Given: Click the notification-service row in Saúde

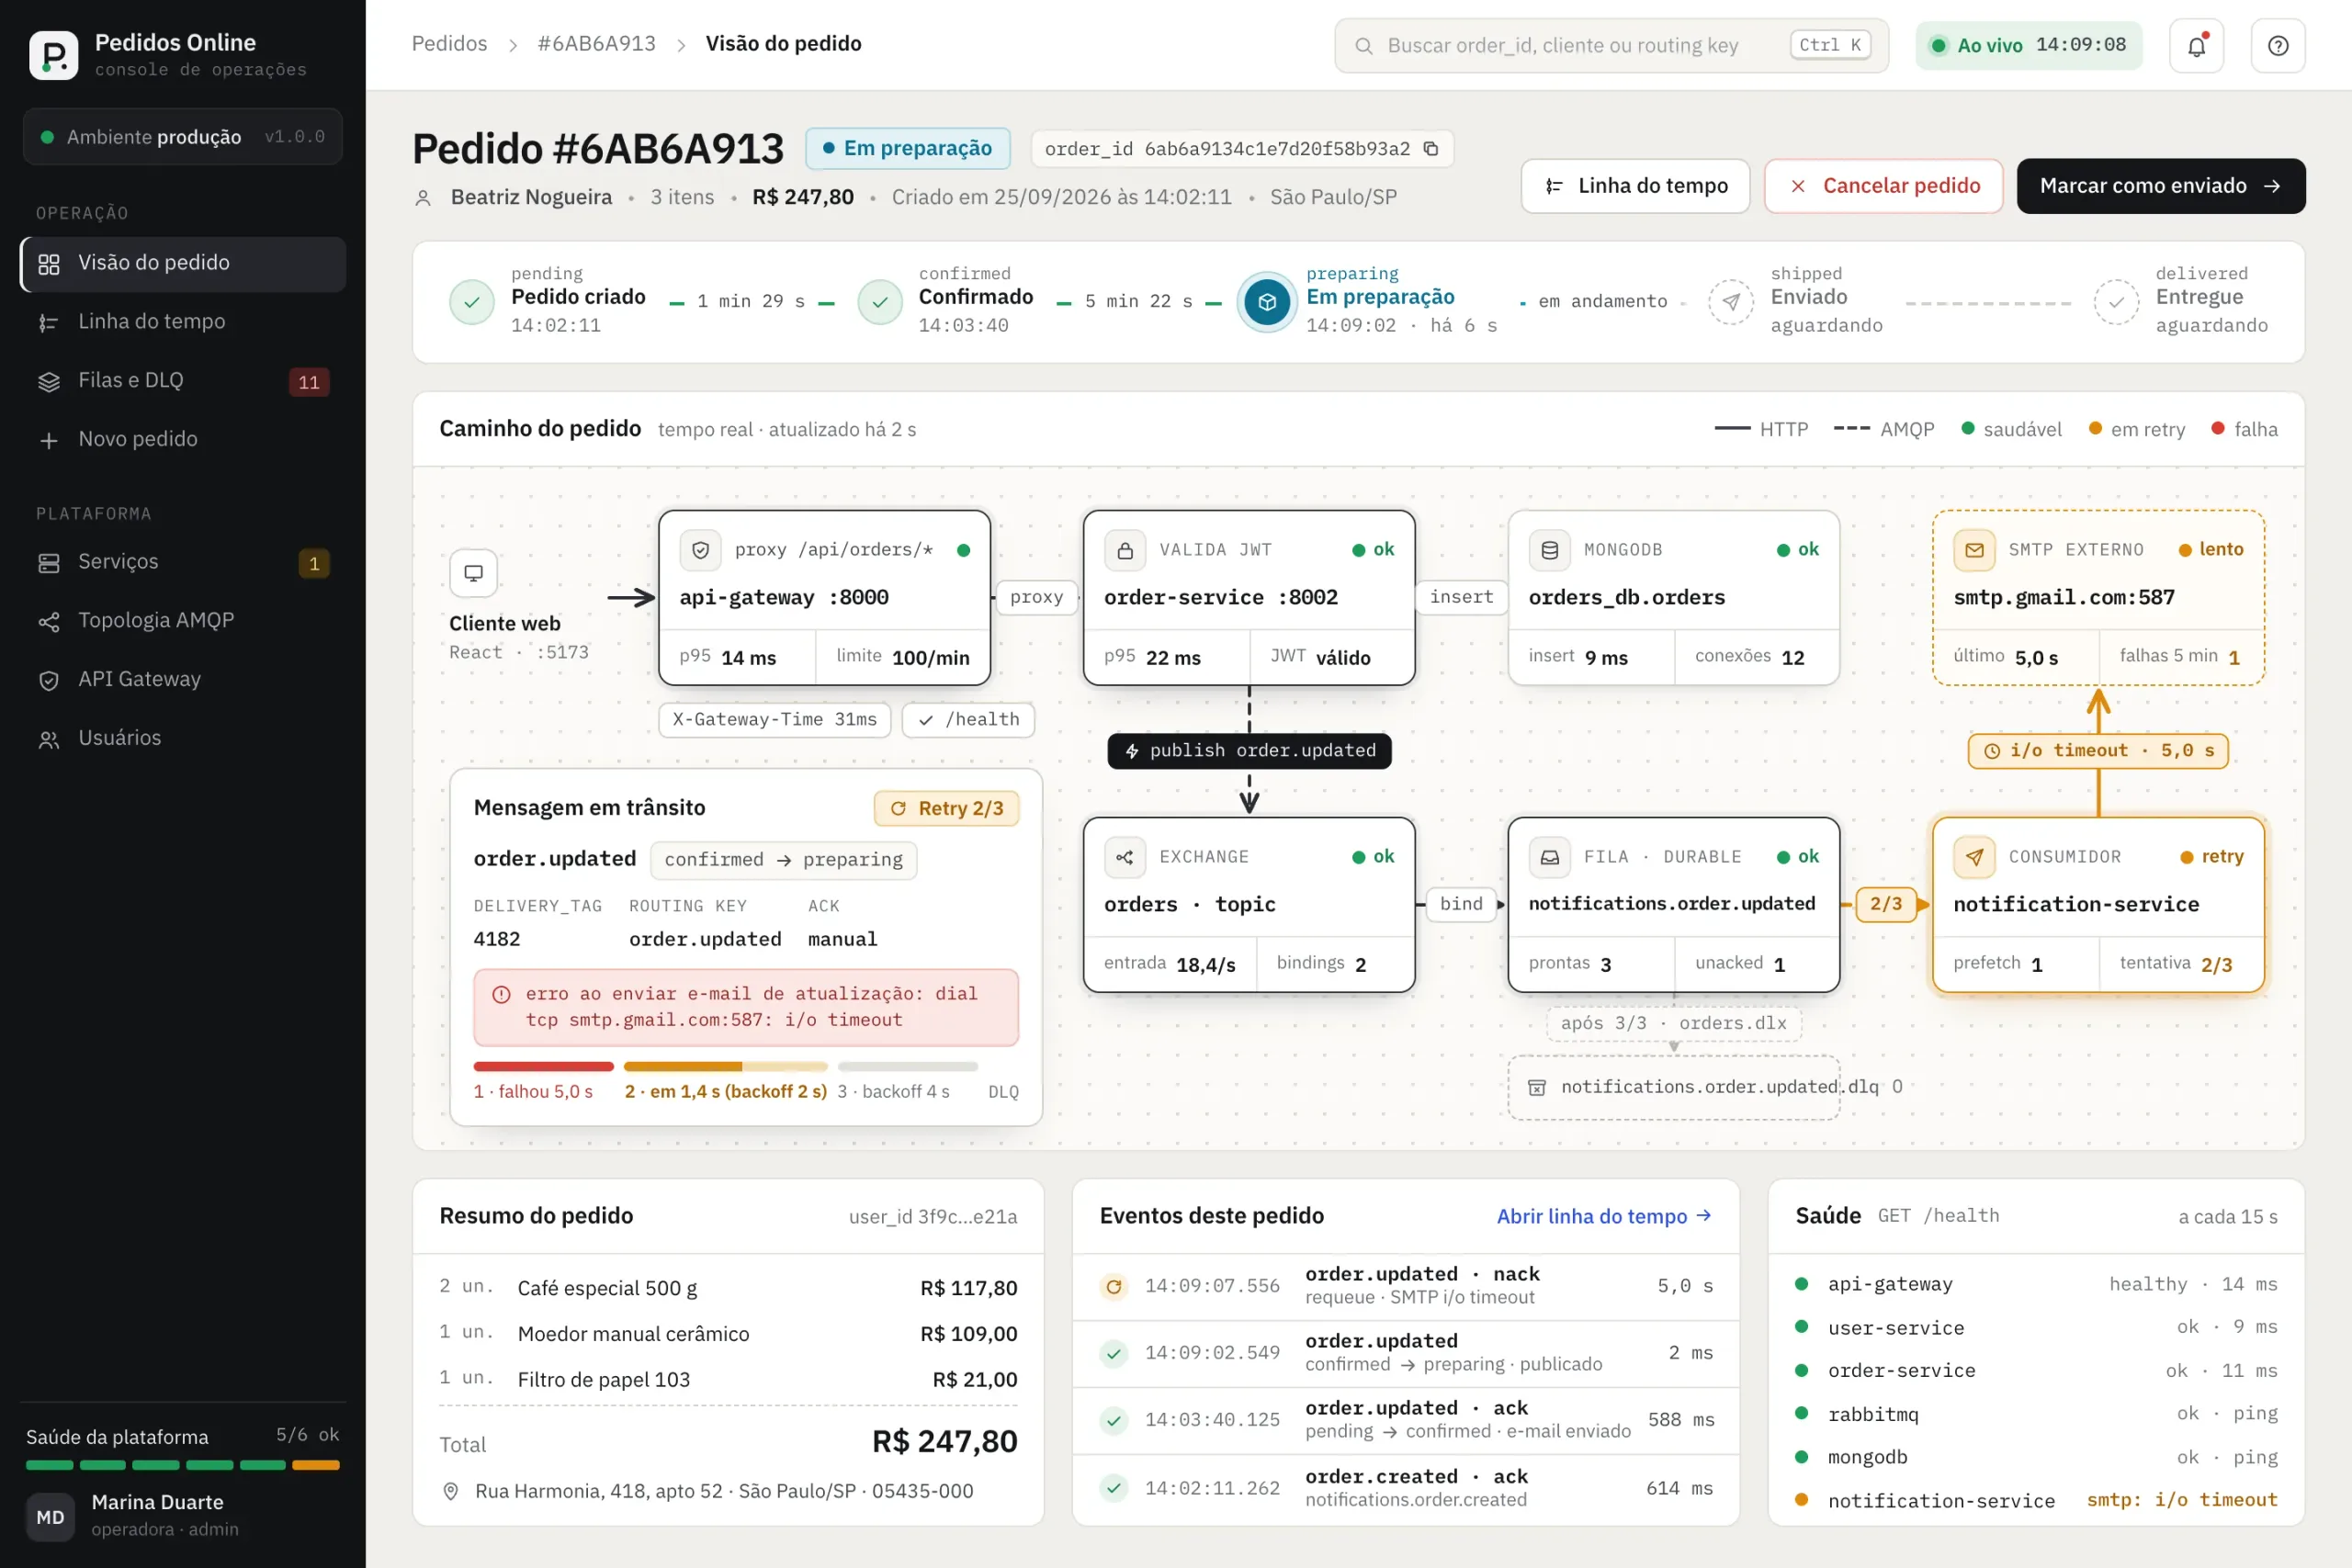Looking at the screenshot, I should [x=2035, y=1501].
